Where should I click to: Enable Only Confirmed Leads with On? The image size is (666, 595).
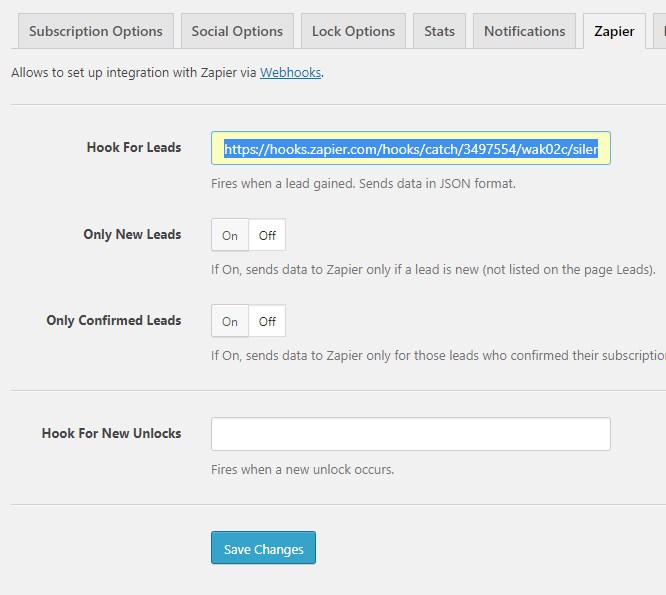tap(230, 322)
